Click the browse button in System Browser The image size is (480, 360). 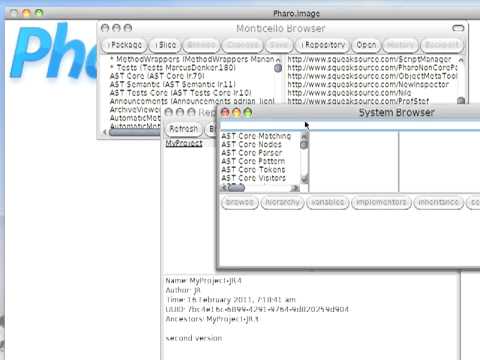[240, 202]
